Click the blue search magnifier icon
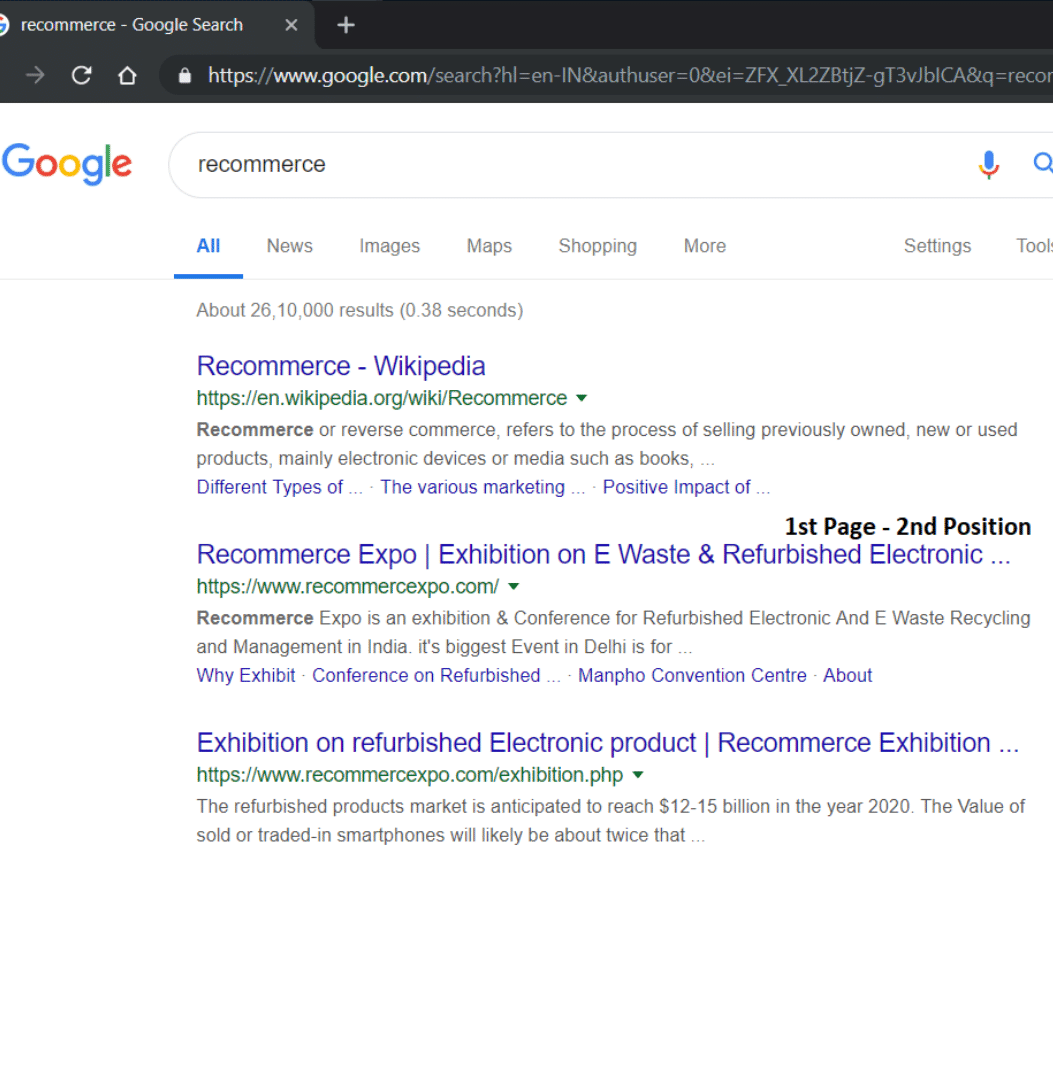The width and height of the screenshot is (1053, 1075). 1043,163
